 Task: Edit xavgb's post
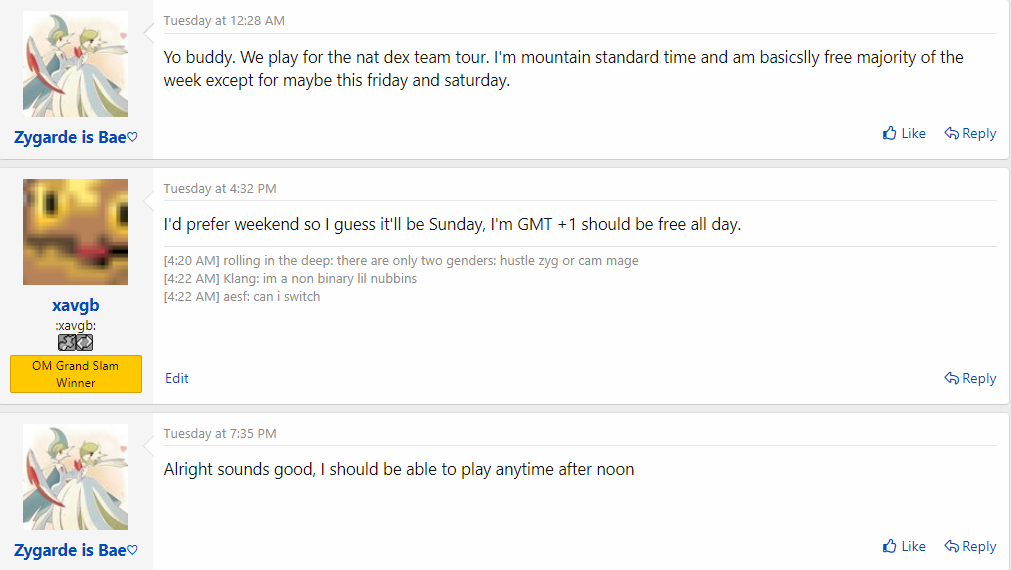click(177, 378)
